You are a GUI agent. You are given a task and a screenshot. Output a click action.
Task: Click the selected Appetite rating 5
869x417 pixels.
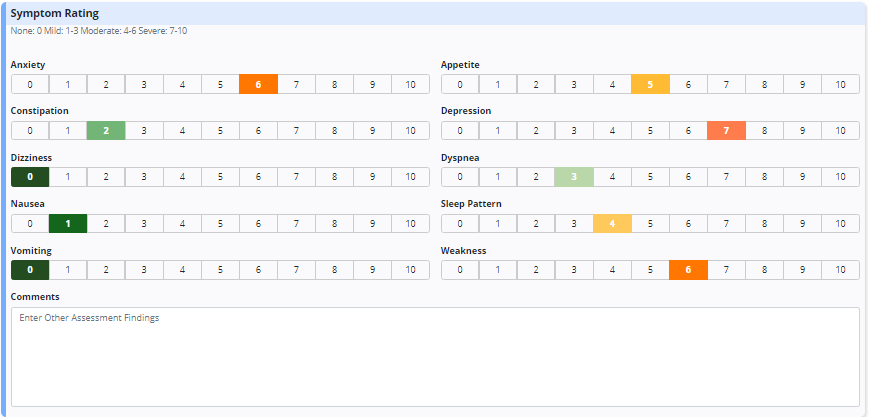[x=650, y=84]
